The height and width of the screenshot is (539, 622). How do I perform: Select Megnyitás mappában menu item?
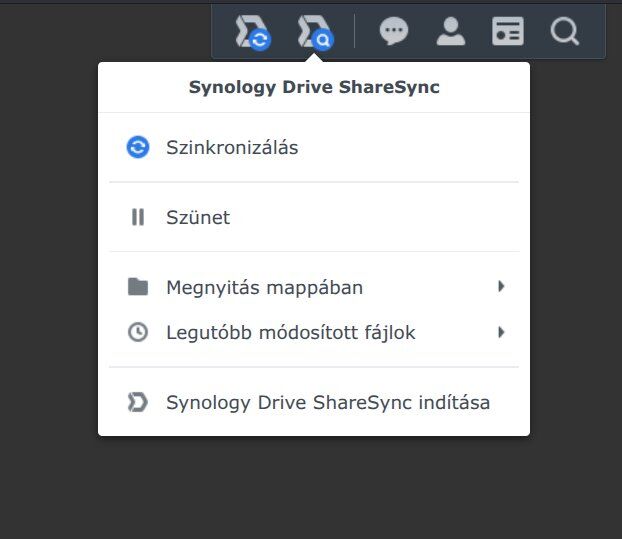point(264,288)
